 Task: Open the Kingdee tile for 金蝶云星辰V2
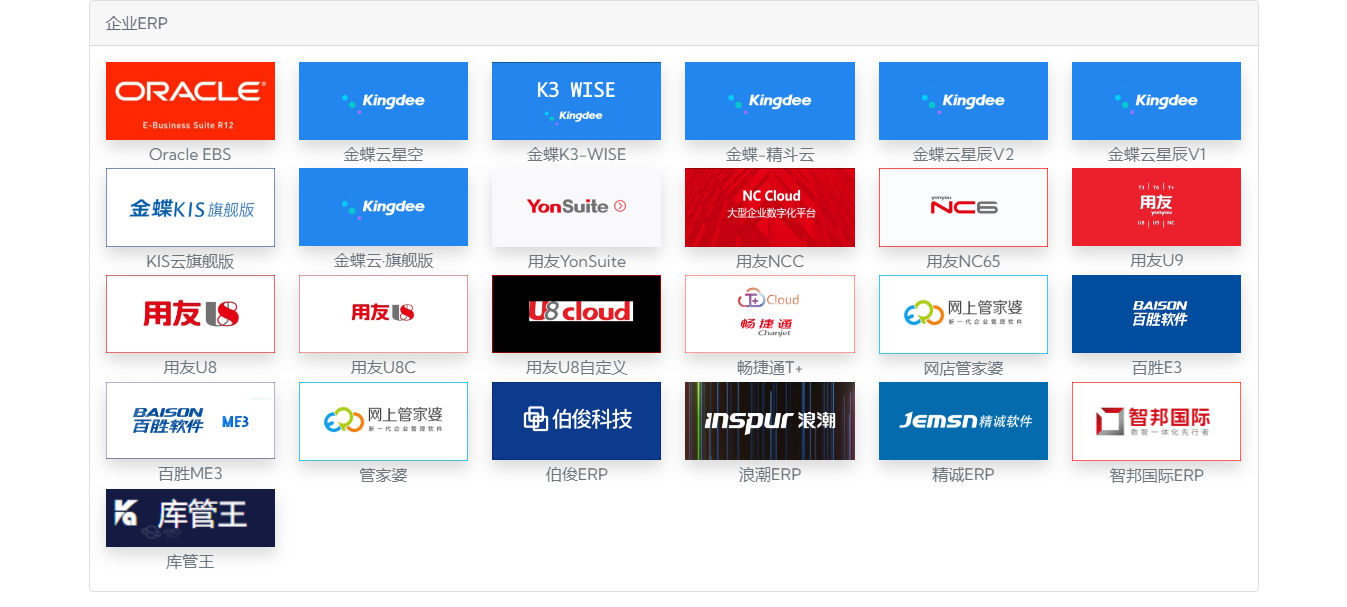point(963,101)
